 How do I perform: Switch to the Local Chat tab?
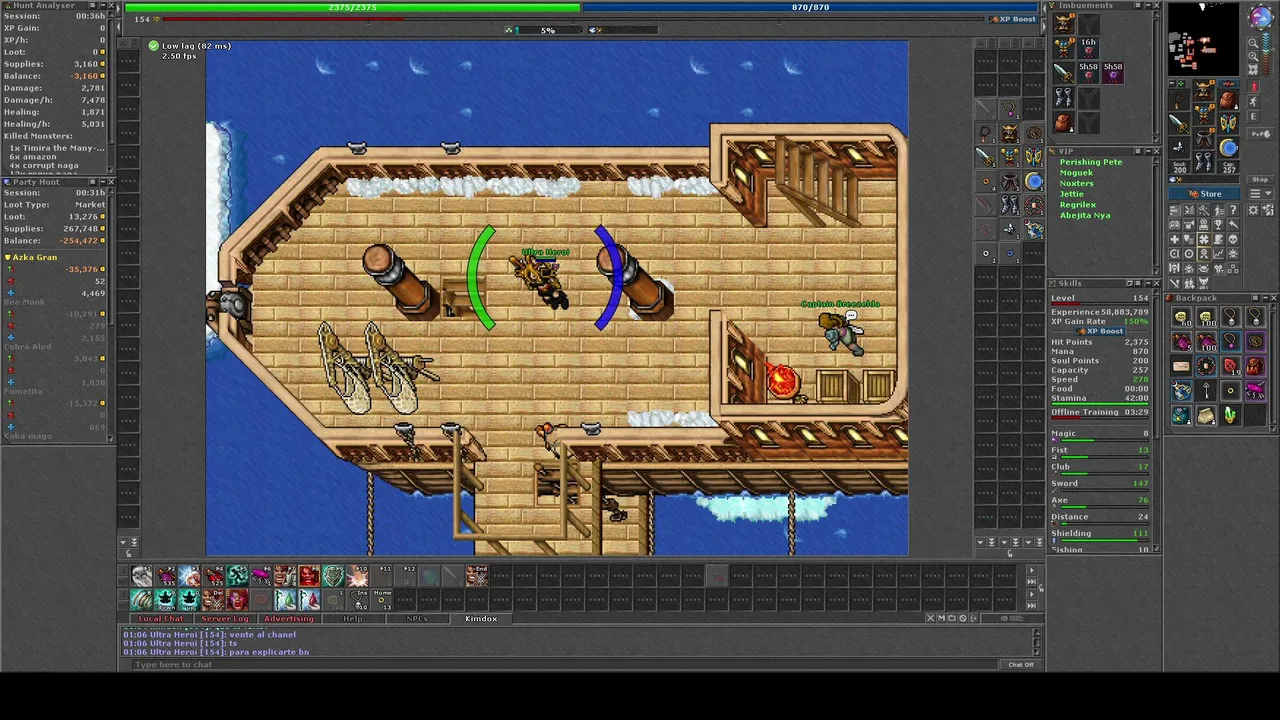(x=161, y=619)
